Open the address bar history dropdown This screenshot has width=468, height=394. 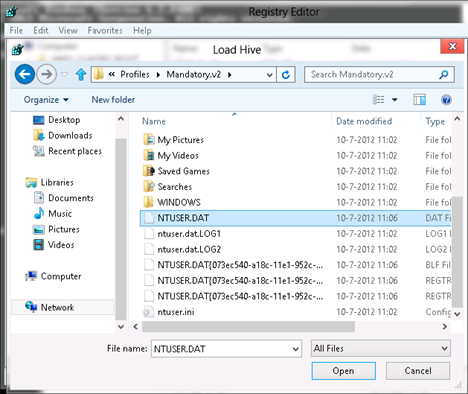click(269, 75)
